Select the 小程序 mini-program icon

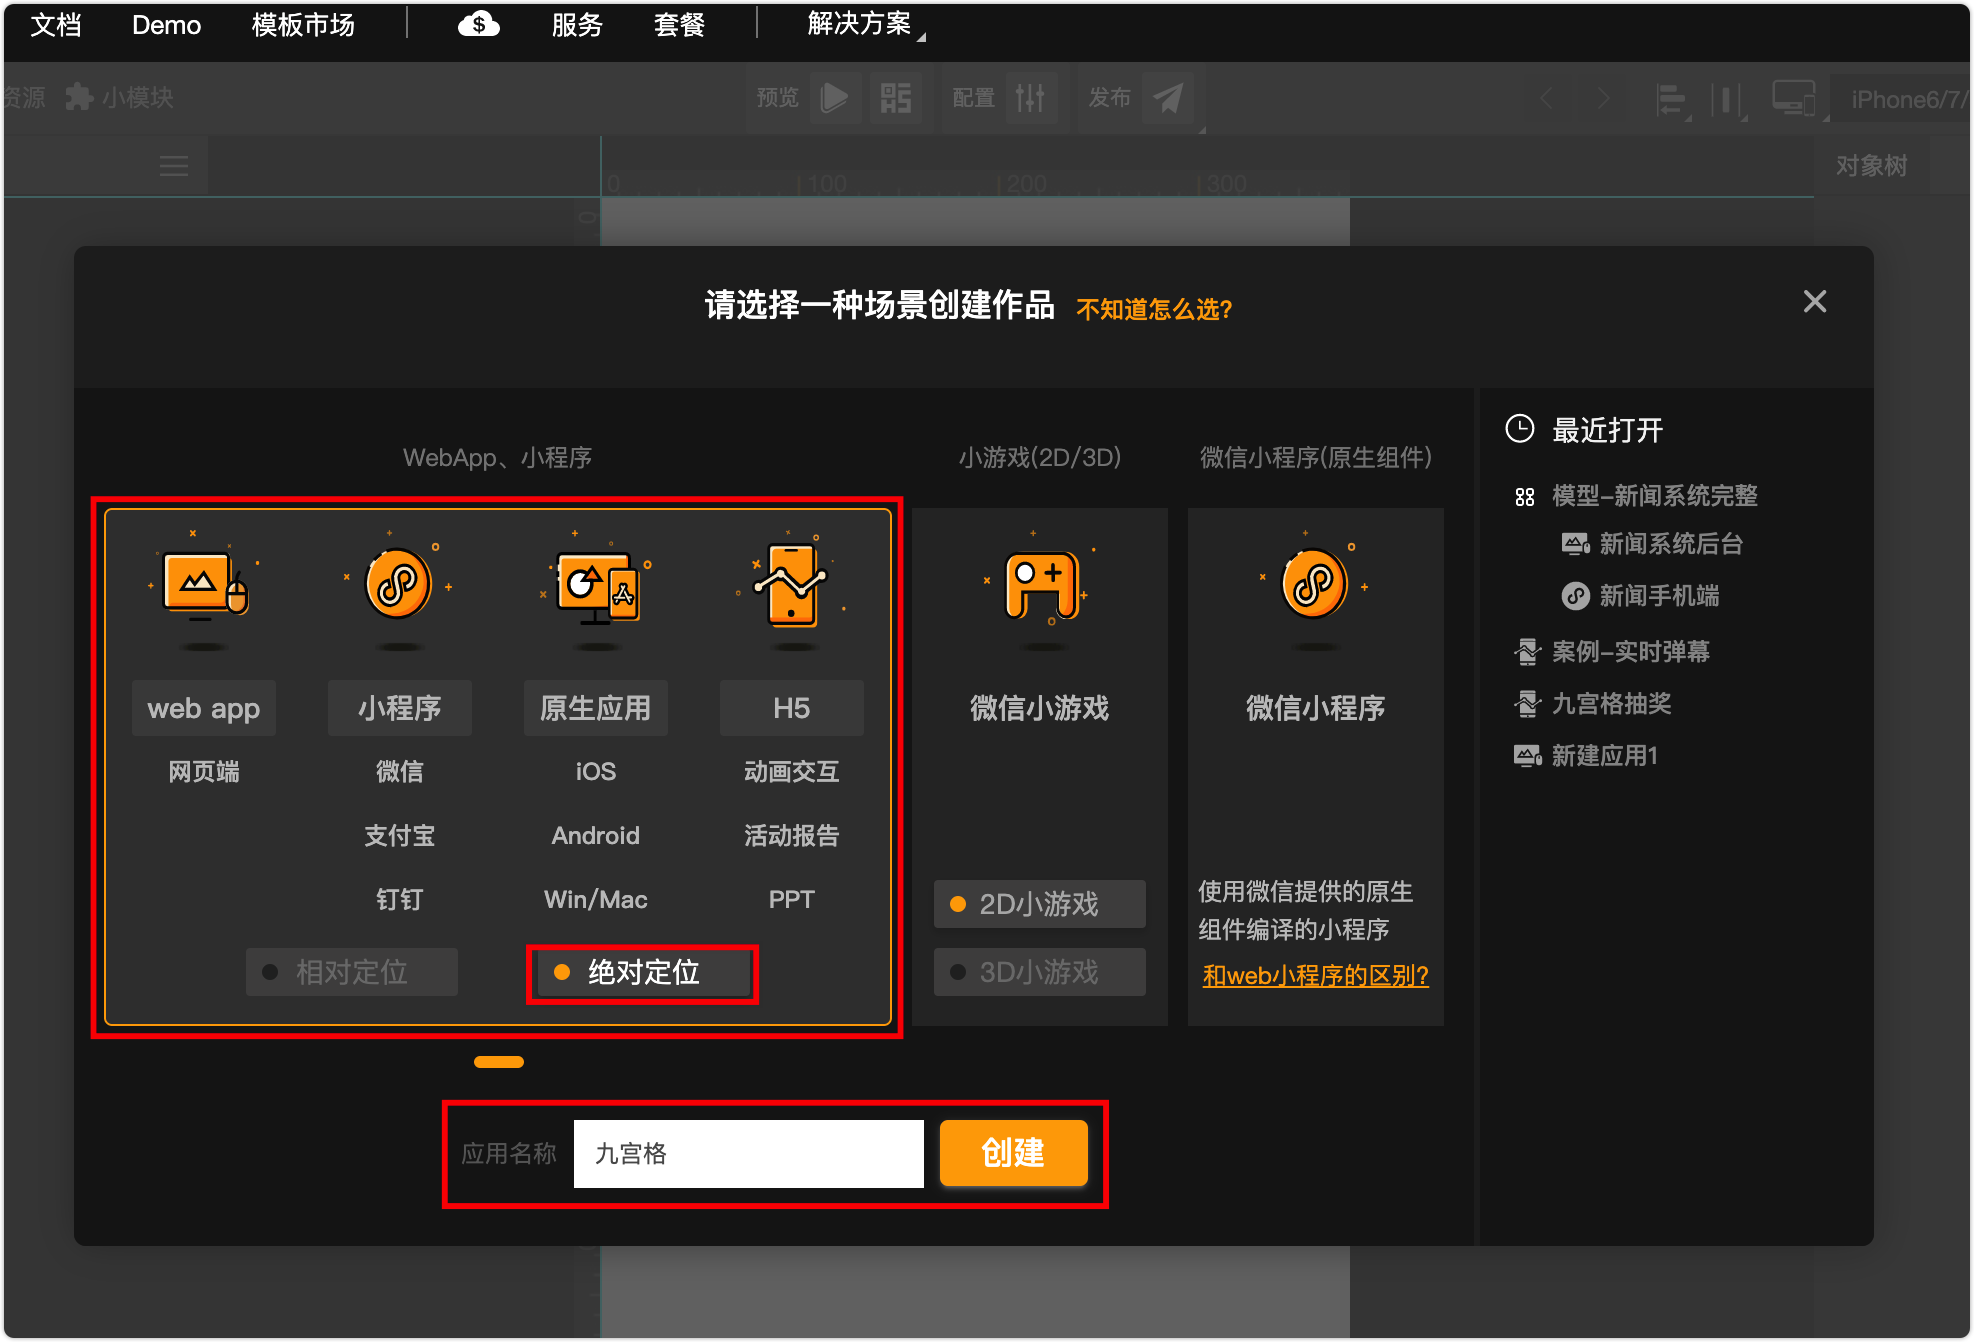399,585
